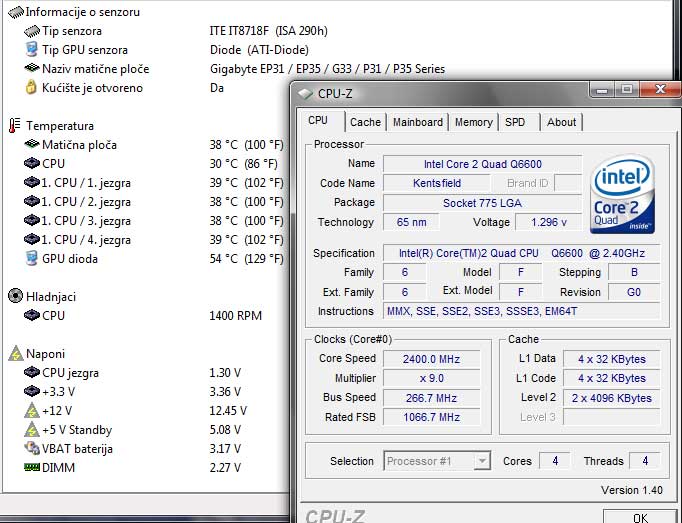The height and width of the screenshot is (523, 682).
Task: Click the warning icon beside Naponi
Action: pos(14,353)
